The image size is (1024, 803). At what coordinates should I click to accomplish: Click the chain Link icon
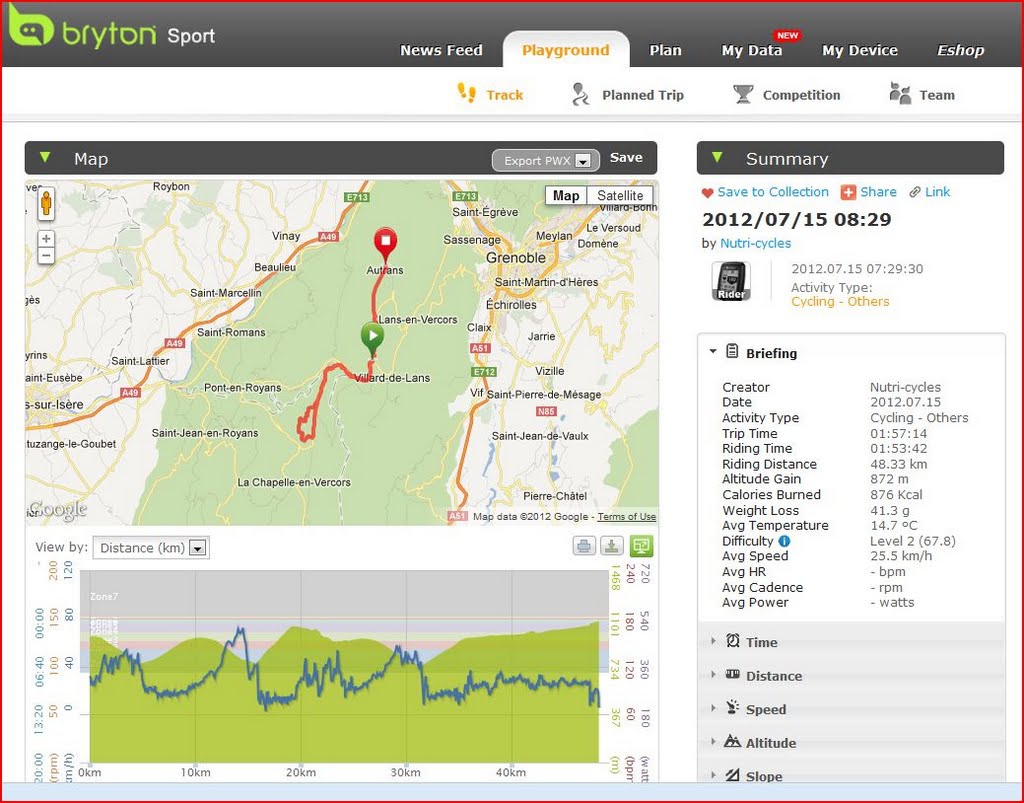915,192
